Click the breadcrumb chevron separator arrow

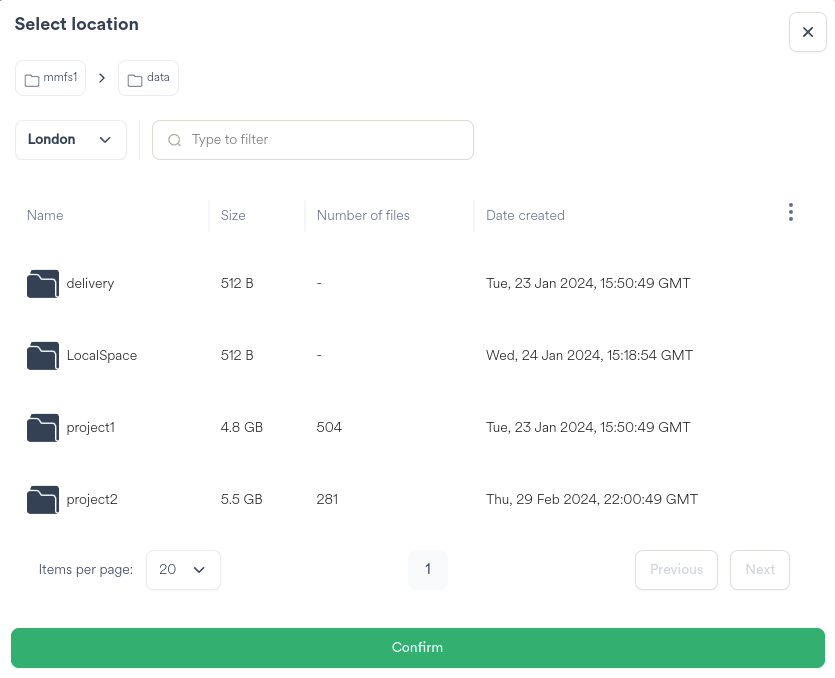(102, 78)
